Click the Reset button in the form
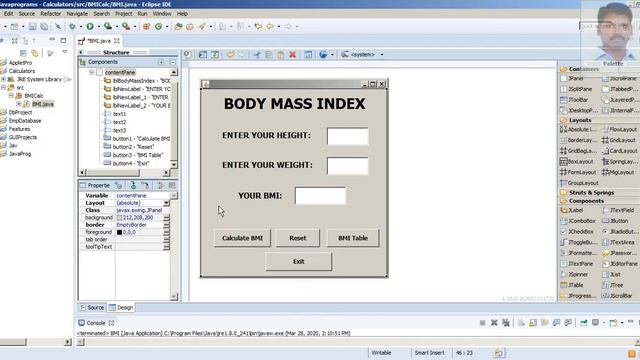The height and width of the screenshot is (360, 640). pos(298,238)
